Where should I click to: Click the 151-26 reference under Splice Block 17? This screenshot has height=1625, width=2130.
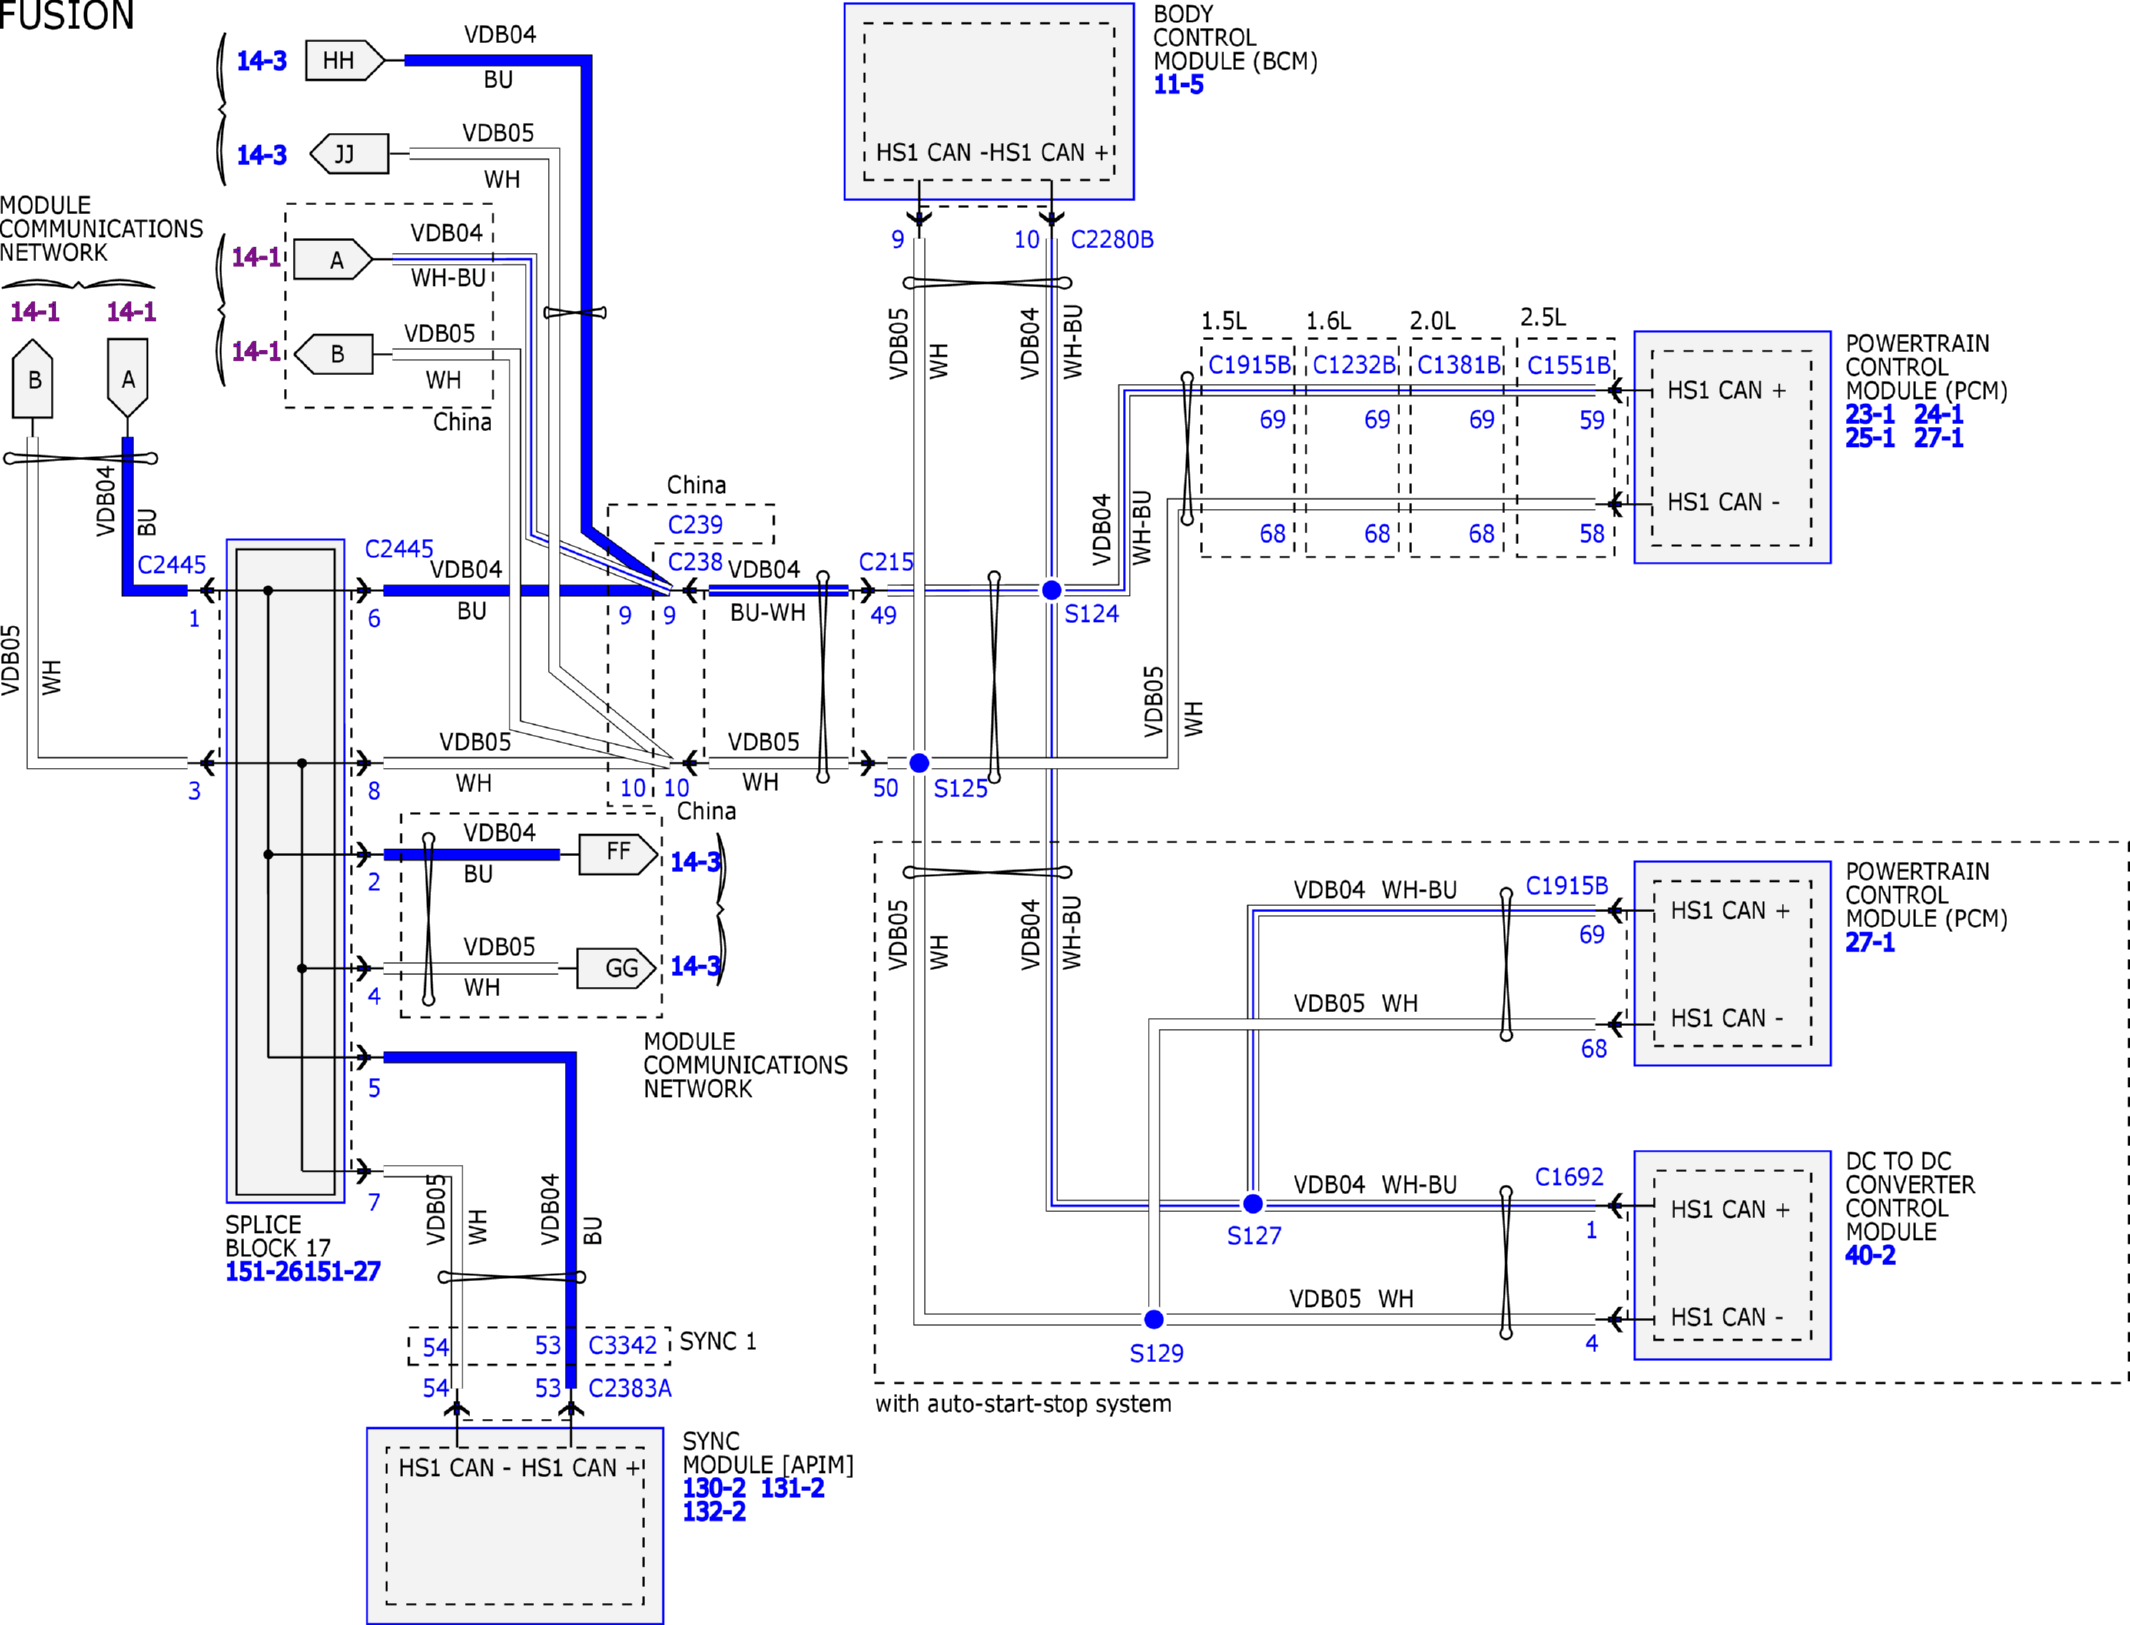(264, 1271)
